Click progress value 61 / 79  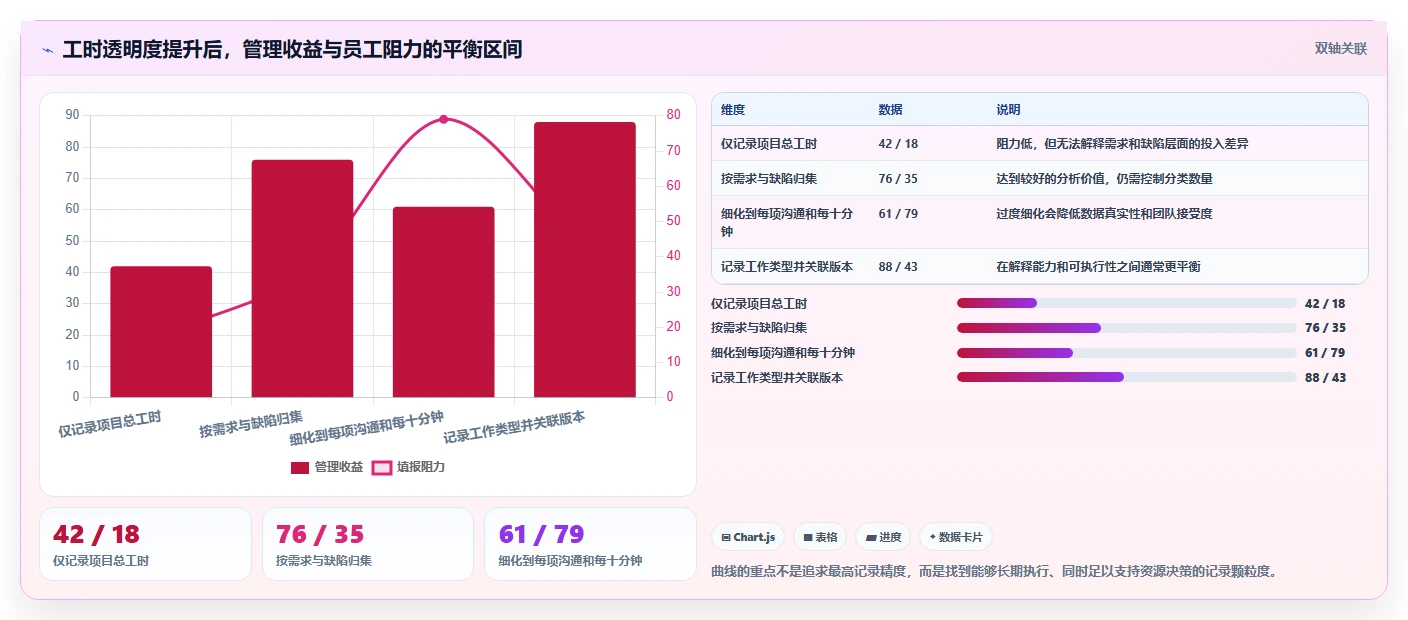pyautogui.click(x=1325, y=353)
